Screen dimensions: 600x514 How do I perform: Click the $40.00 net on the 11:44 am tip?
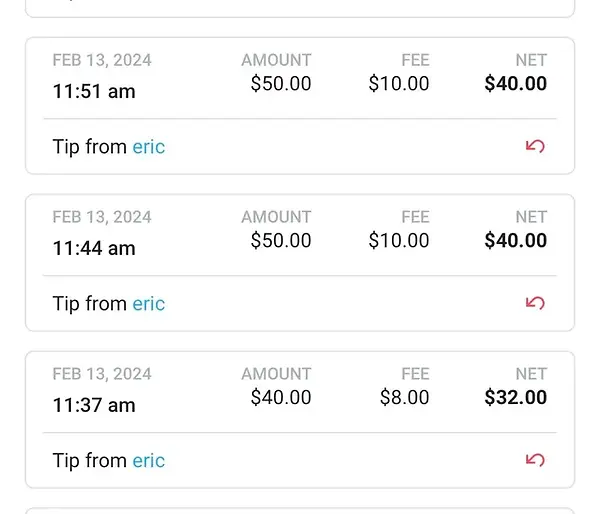[x=515, y=240]
